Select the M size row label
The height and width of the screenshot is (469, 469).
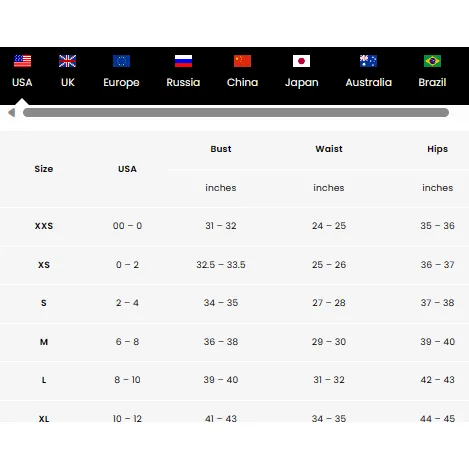tap(44, 342)
